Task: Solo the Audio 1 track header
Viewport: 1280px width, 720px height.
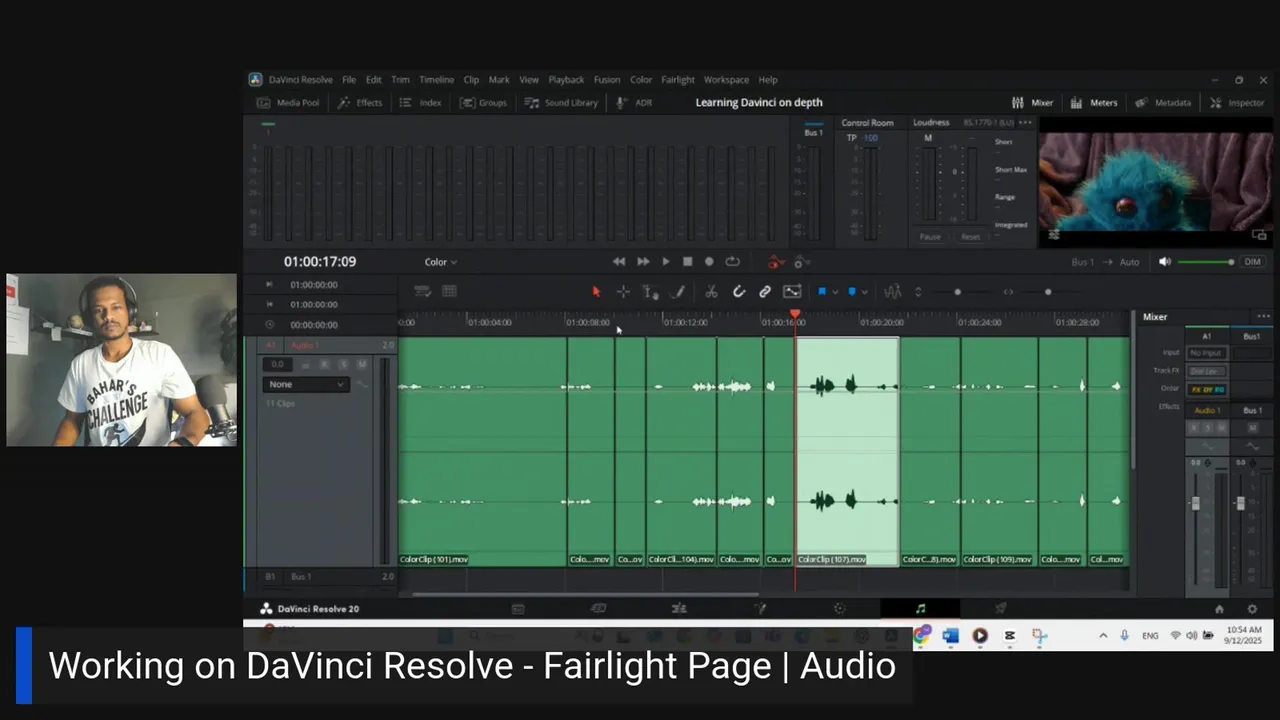Action: click(x=343, y=364)
